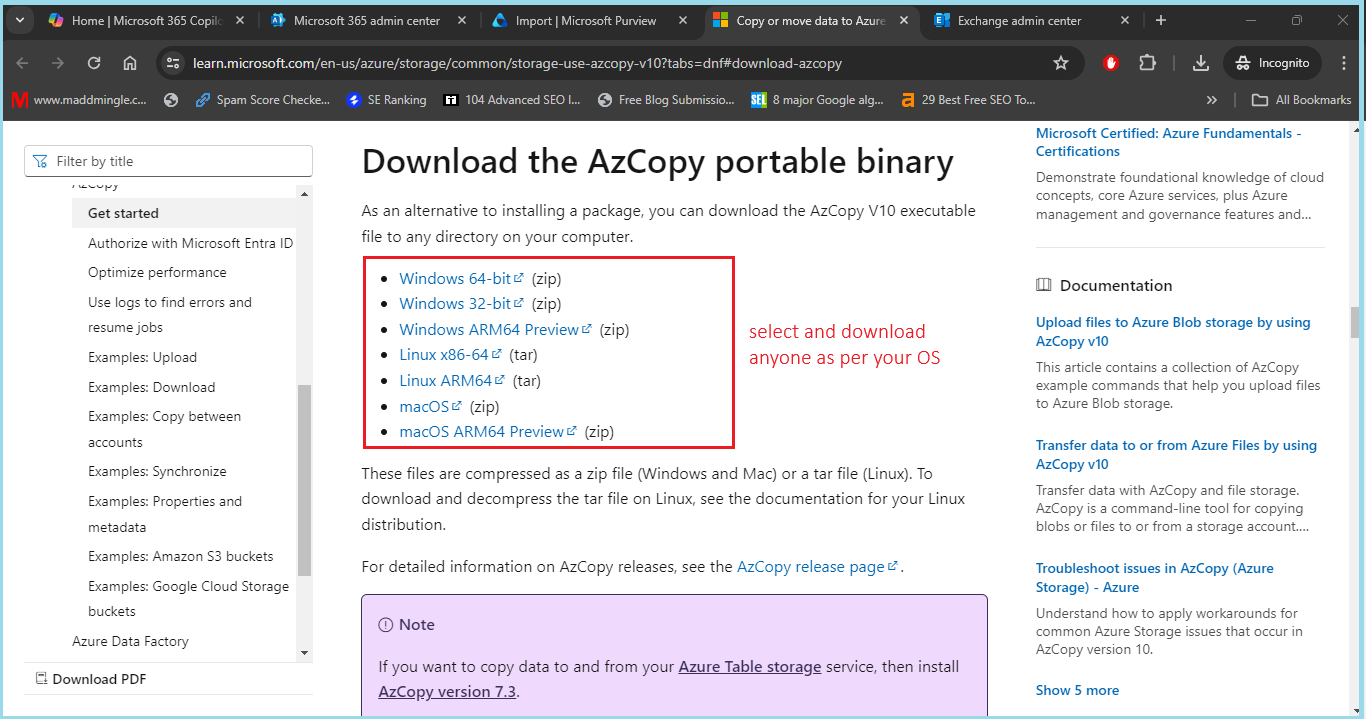
Task: Click the Filter by title input field
Action: [168, 161]
